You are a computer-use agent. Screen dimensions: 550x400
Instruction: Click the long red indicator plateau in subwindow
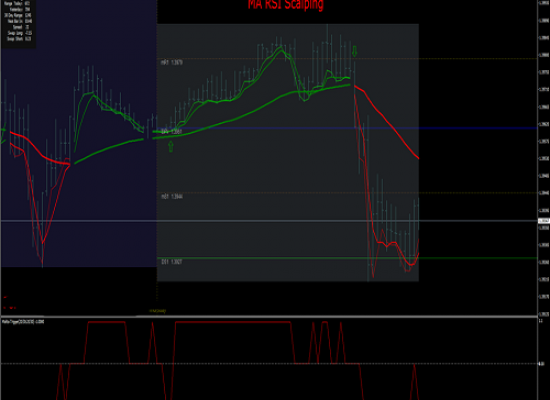tap(233, 322)
